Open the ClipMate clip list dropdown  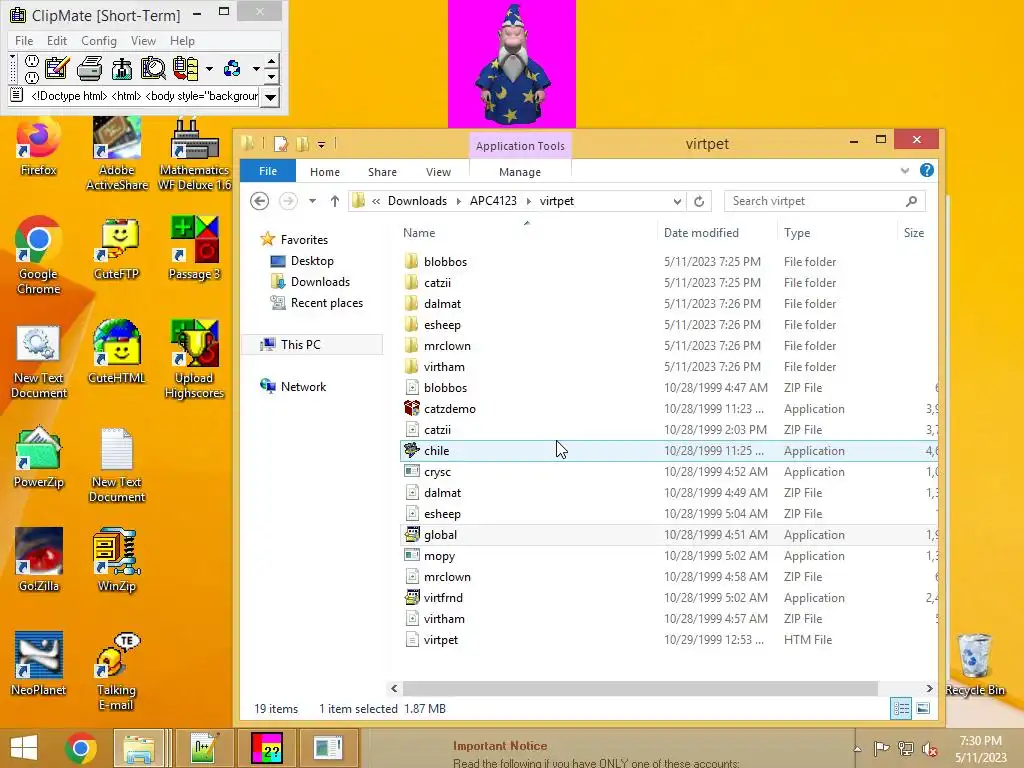(270, 97)
